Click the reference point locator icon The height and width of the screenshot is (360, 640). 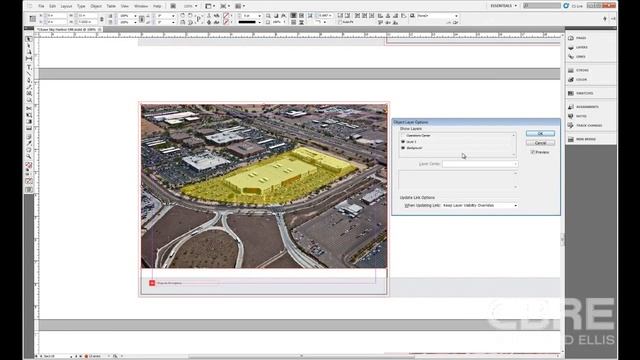click(x=33, y=19)
